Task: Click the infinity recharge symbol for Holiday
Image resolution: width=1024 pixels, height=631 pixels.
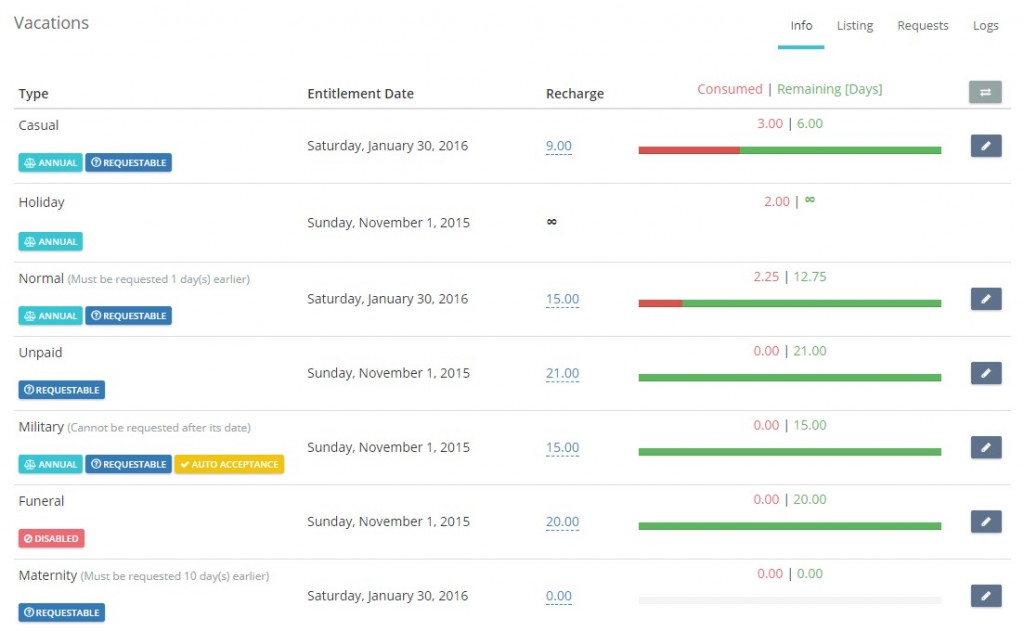Action: [x=551, y=222]
